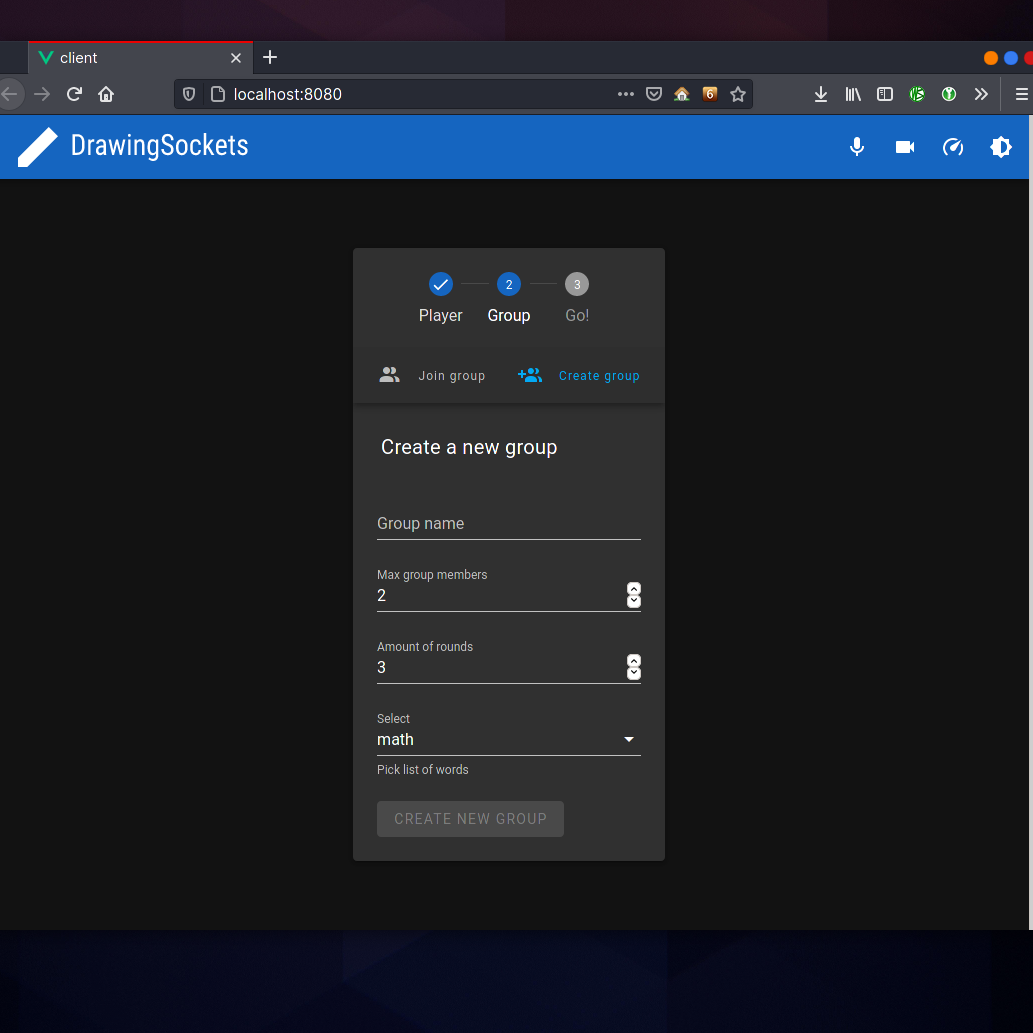Decrease Amount of rounds value

(634, 674)
